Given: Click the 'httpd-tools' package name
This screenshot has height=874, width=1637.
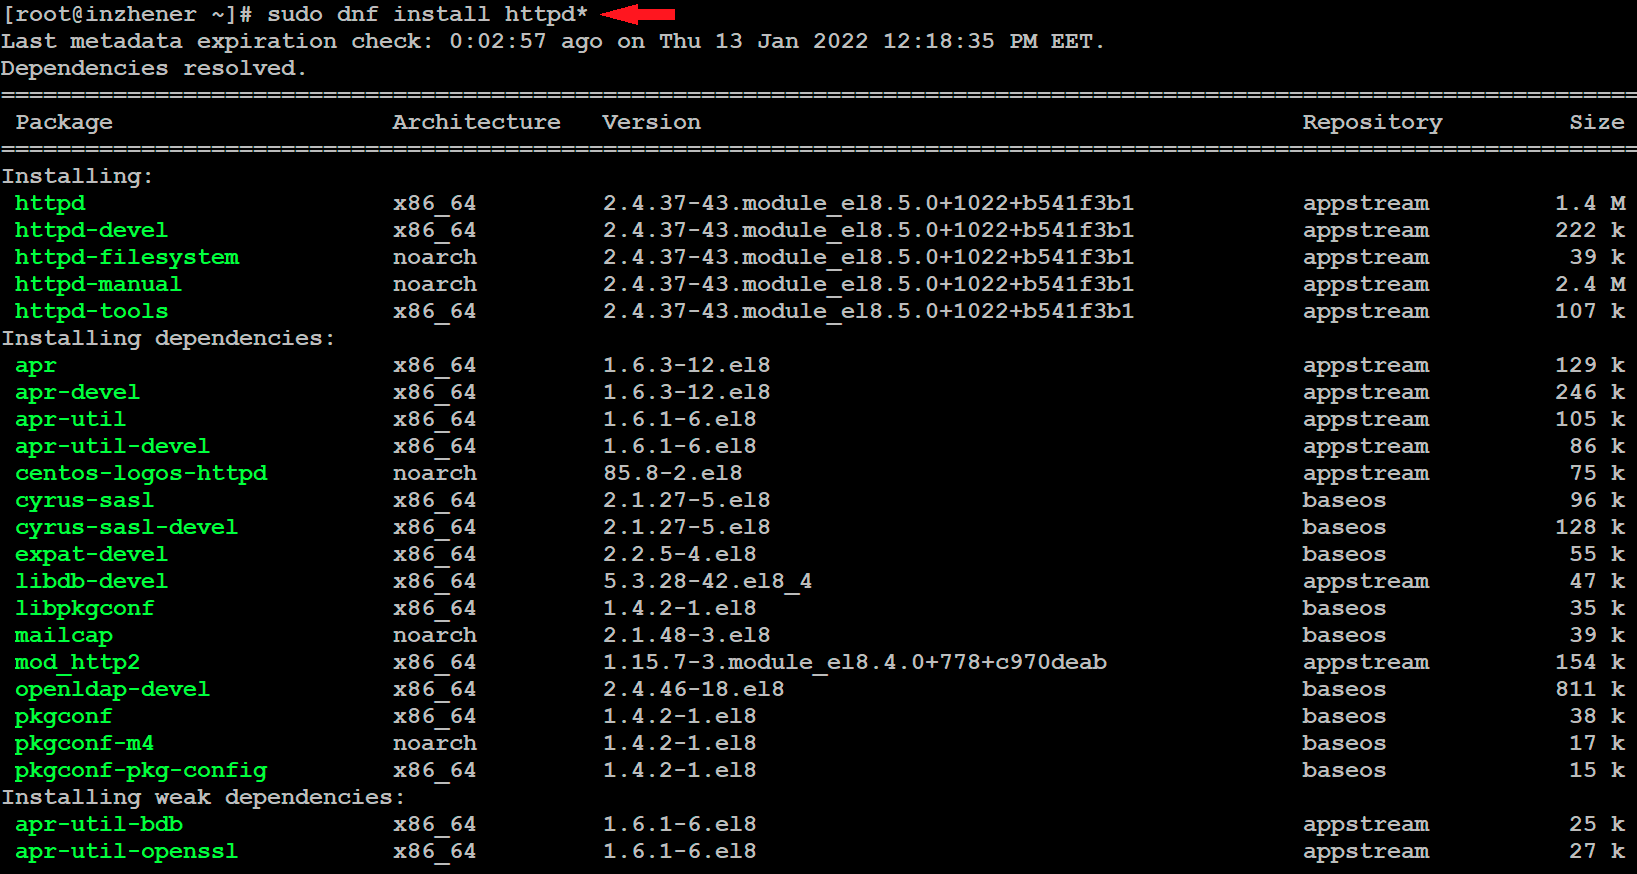Looking at the screenshot, I should coord(91,311).
